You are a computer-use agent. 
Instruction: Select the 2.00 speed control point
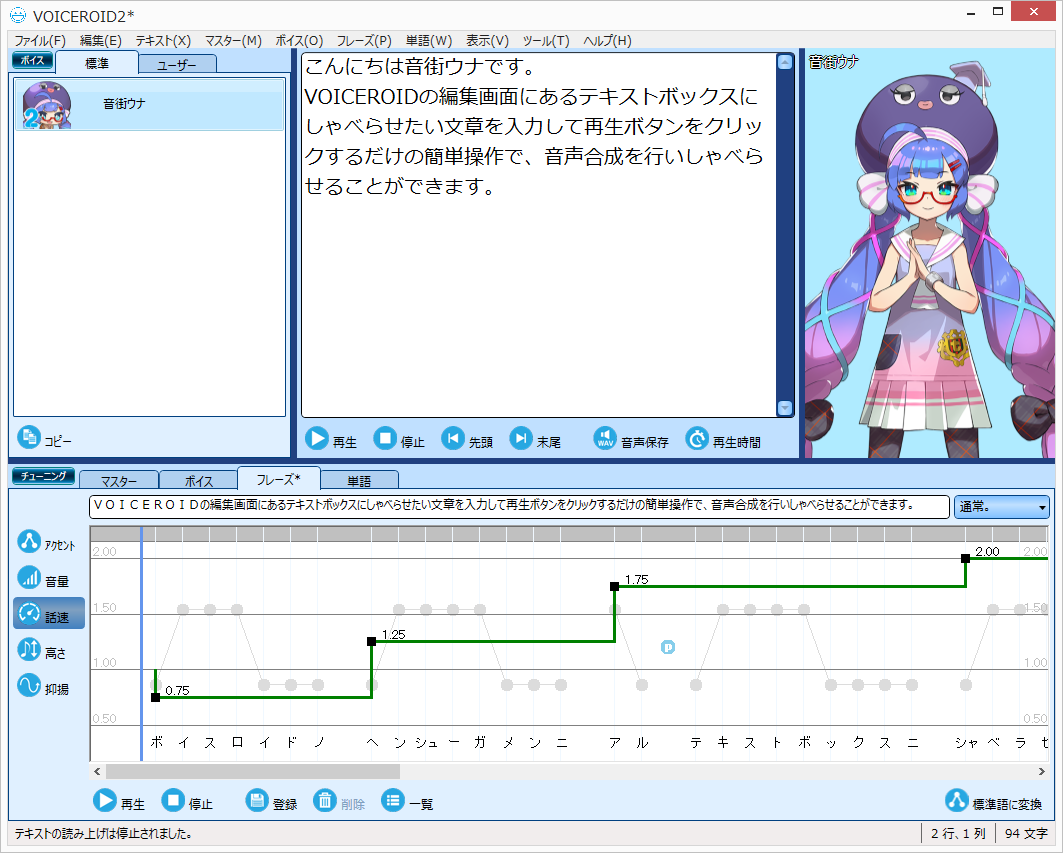[965, 559]
